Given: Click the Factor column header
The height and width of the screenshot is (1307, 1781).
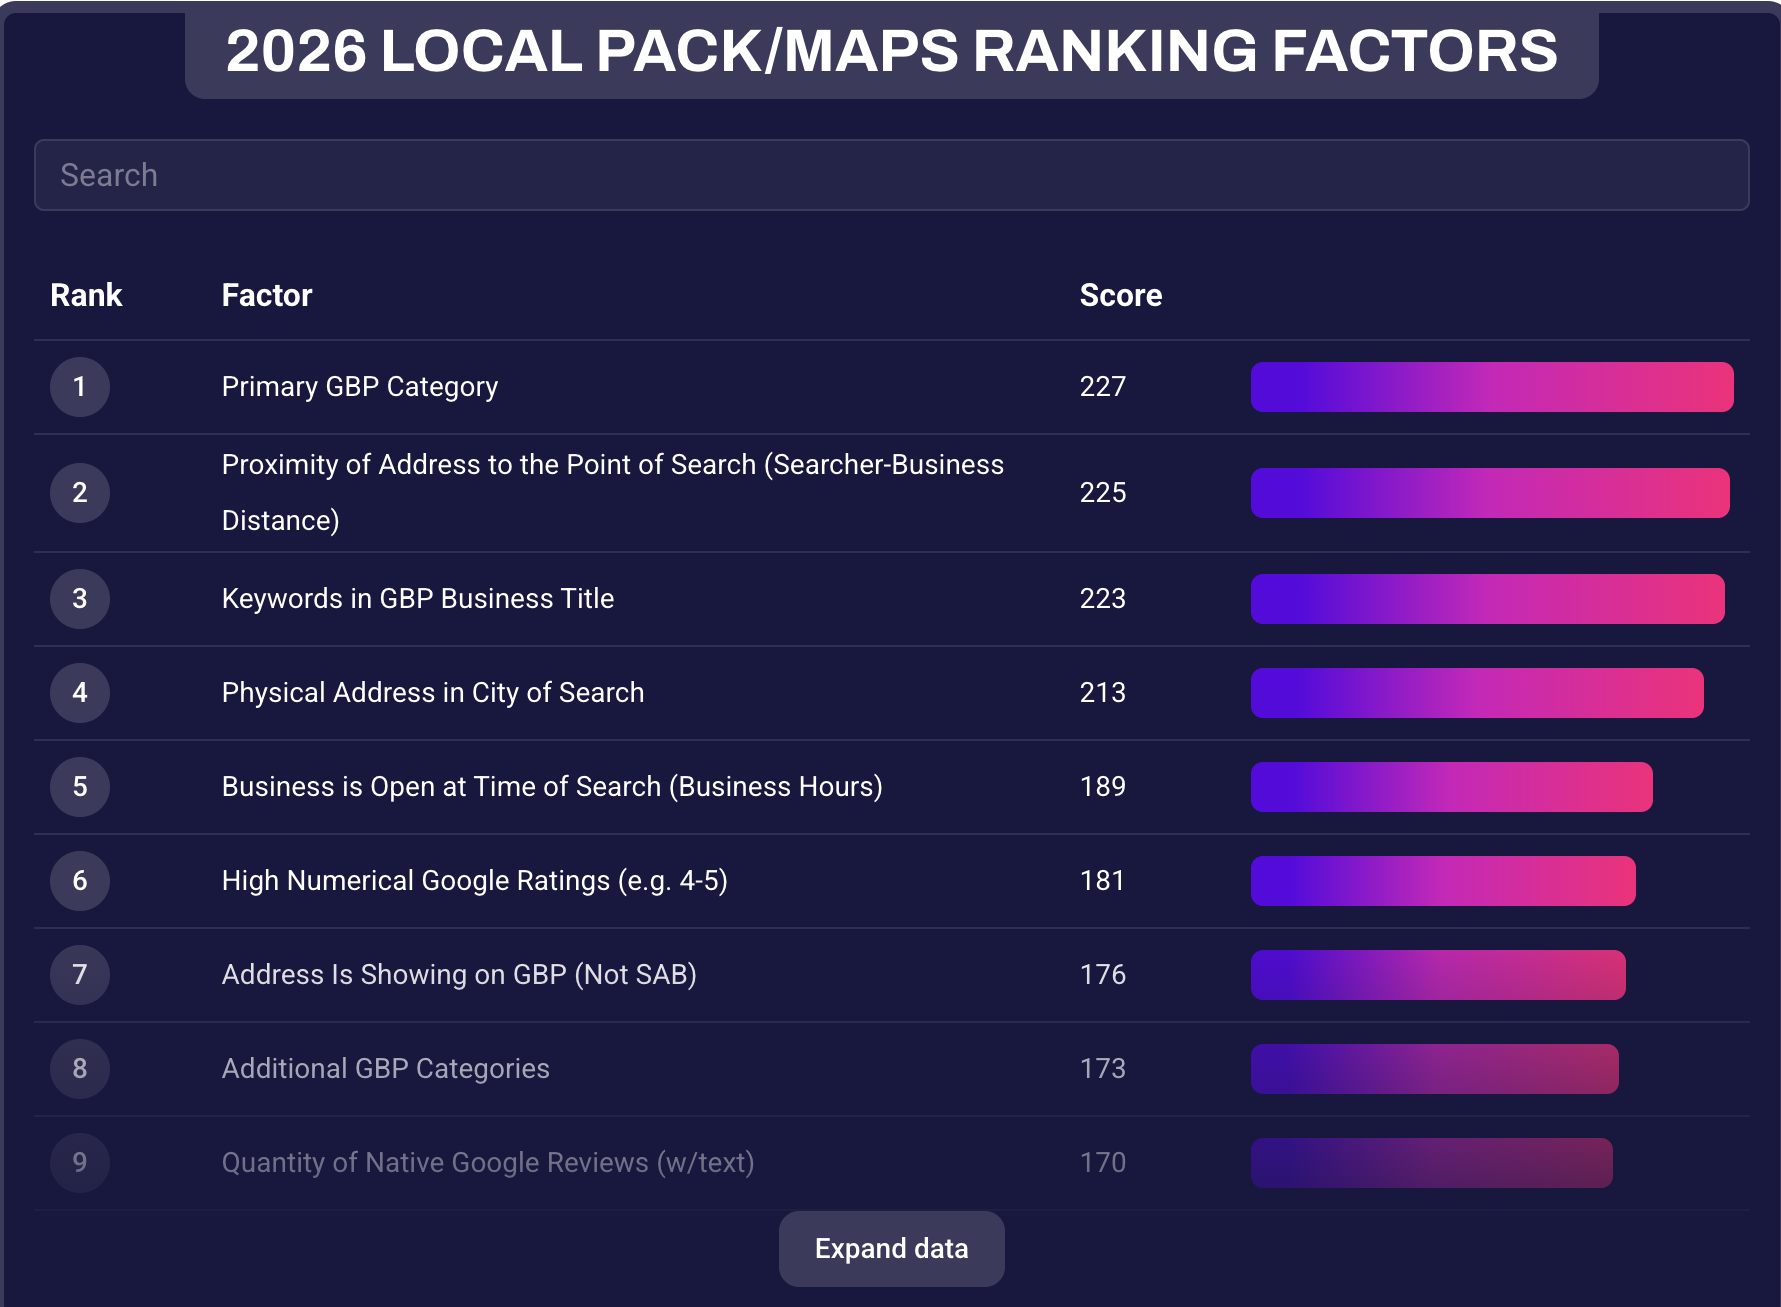Looking at the screenshot, I should coord(267,295).
